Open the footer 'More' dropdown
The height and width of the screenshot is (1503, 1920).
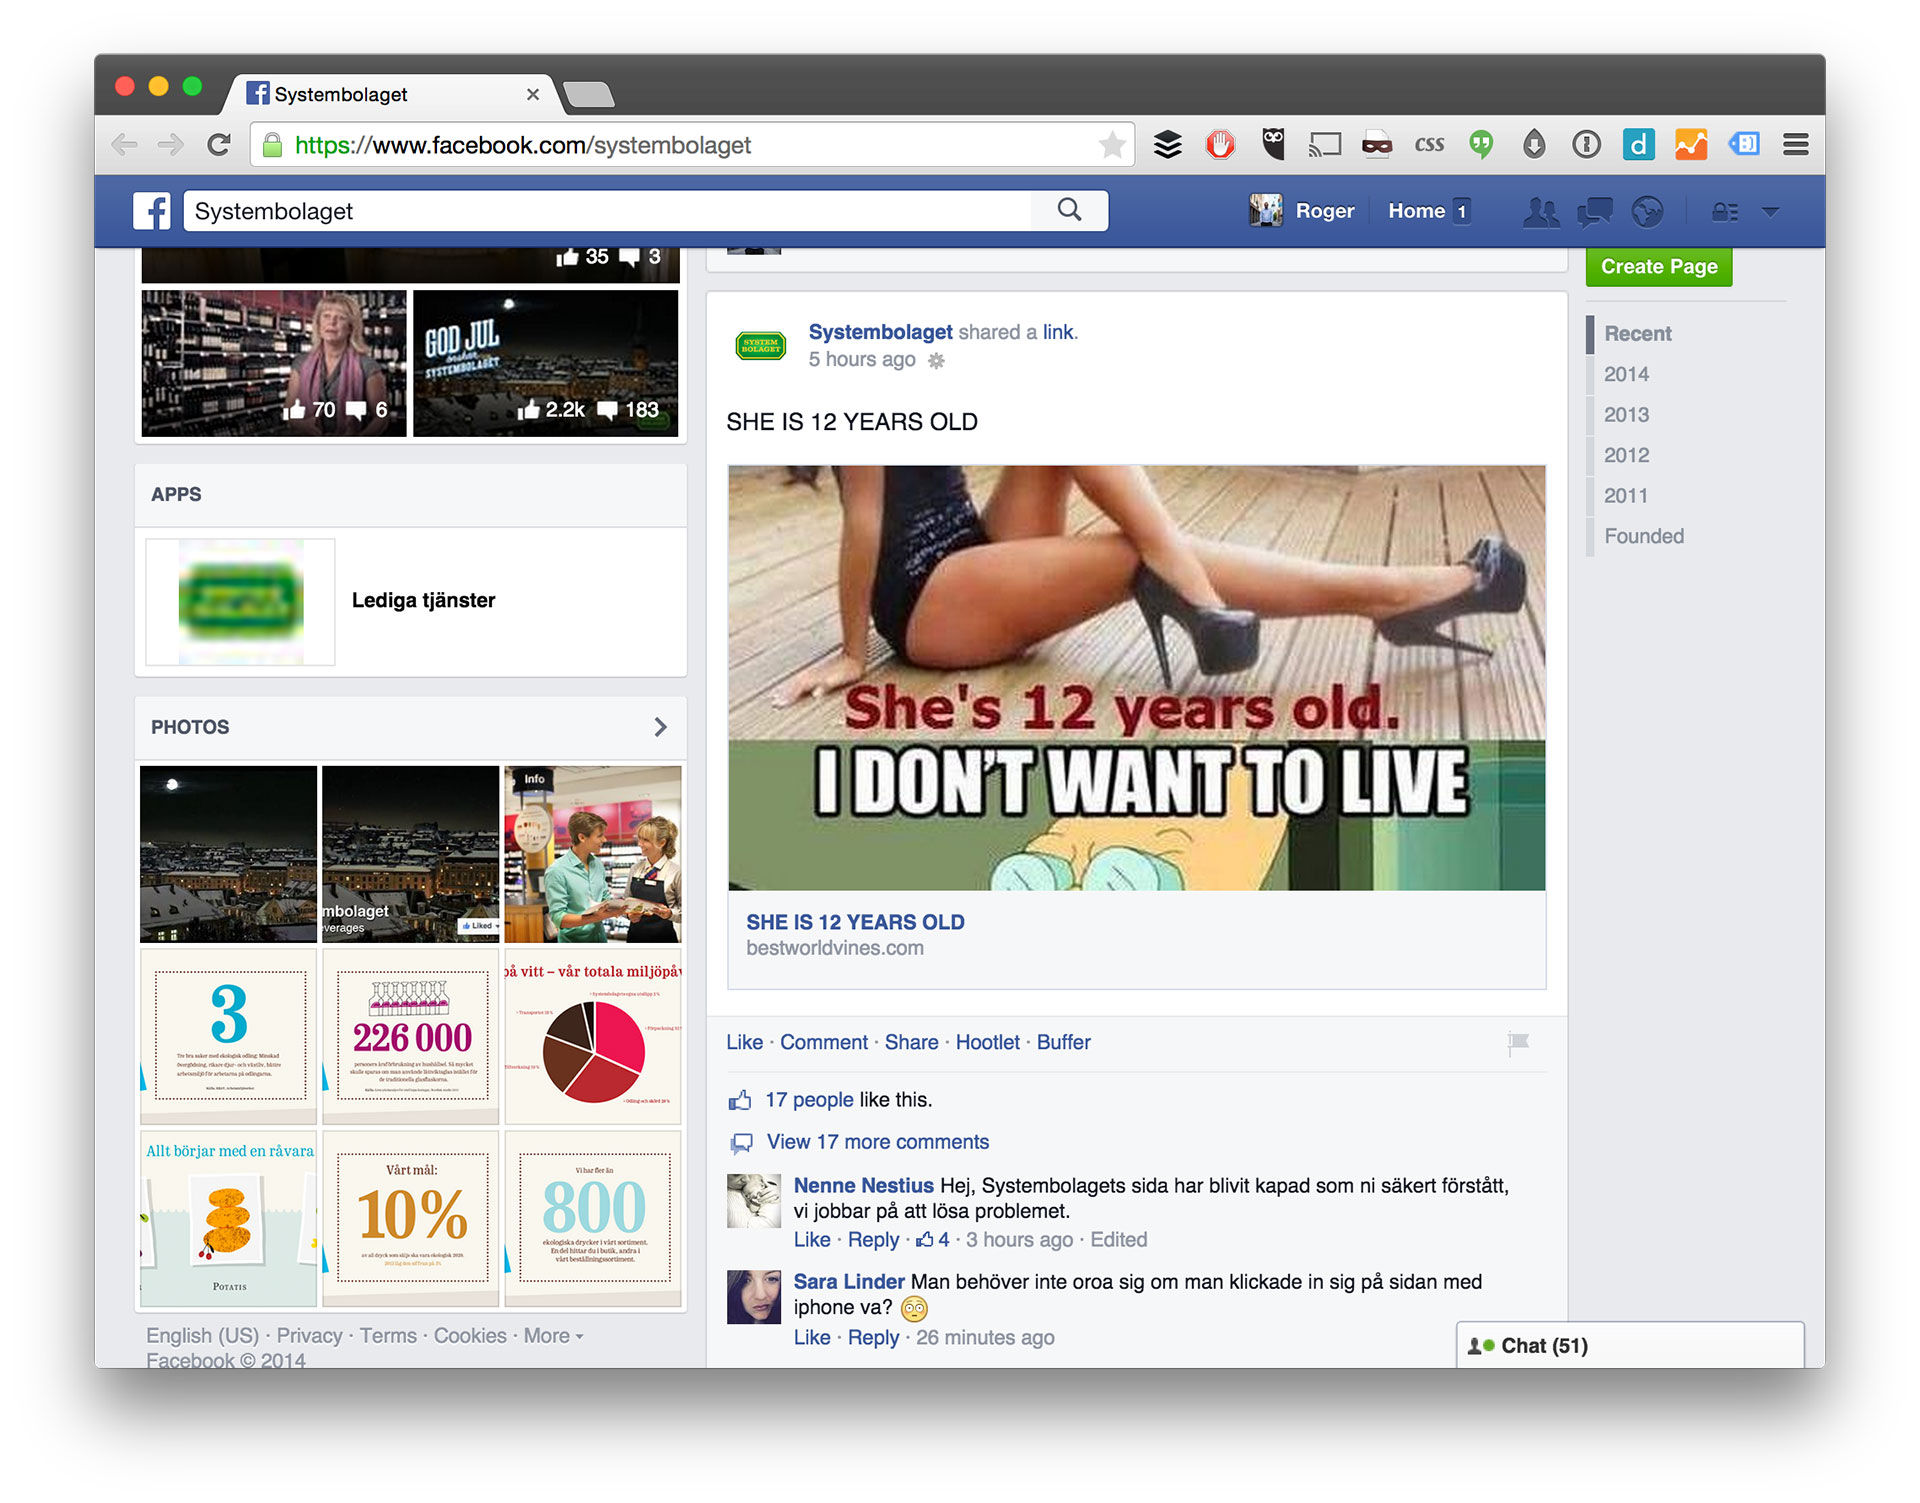553,1336
